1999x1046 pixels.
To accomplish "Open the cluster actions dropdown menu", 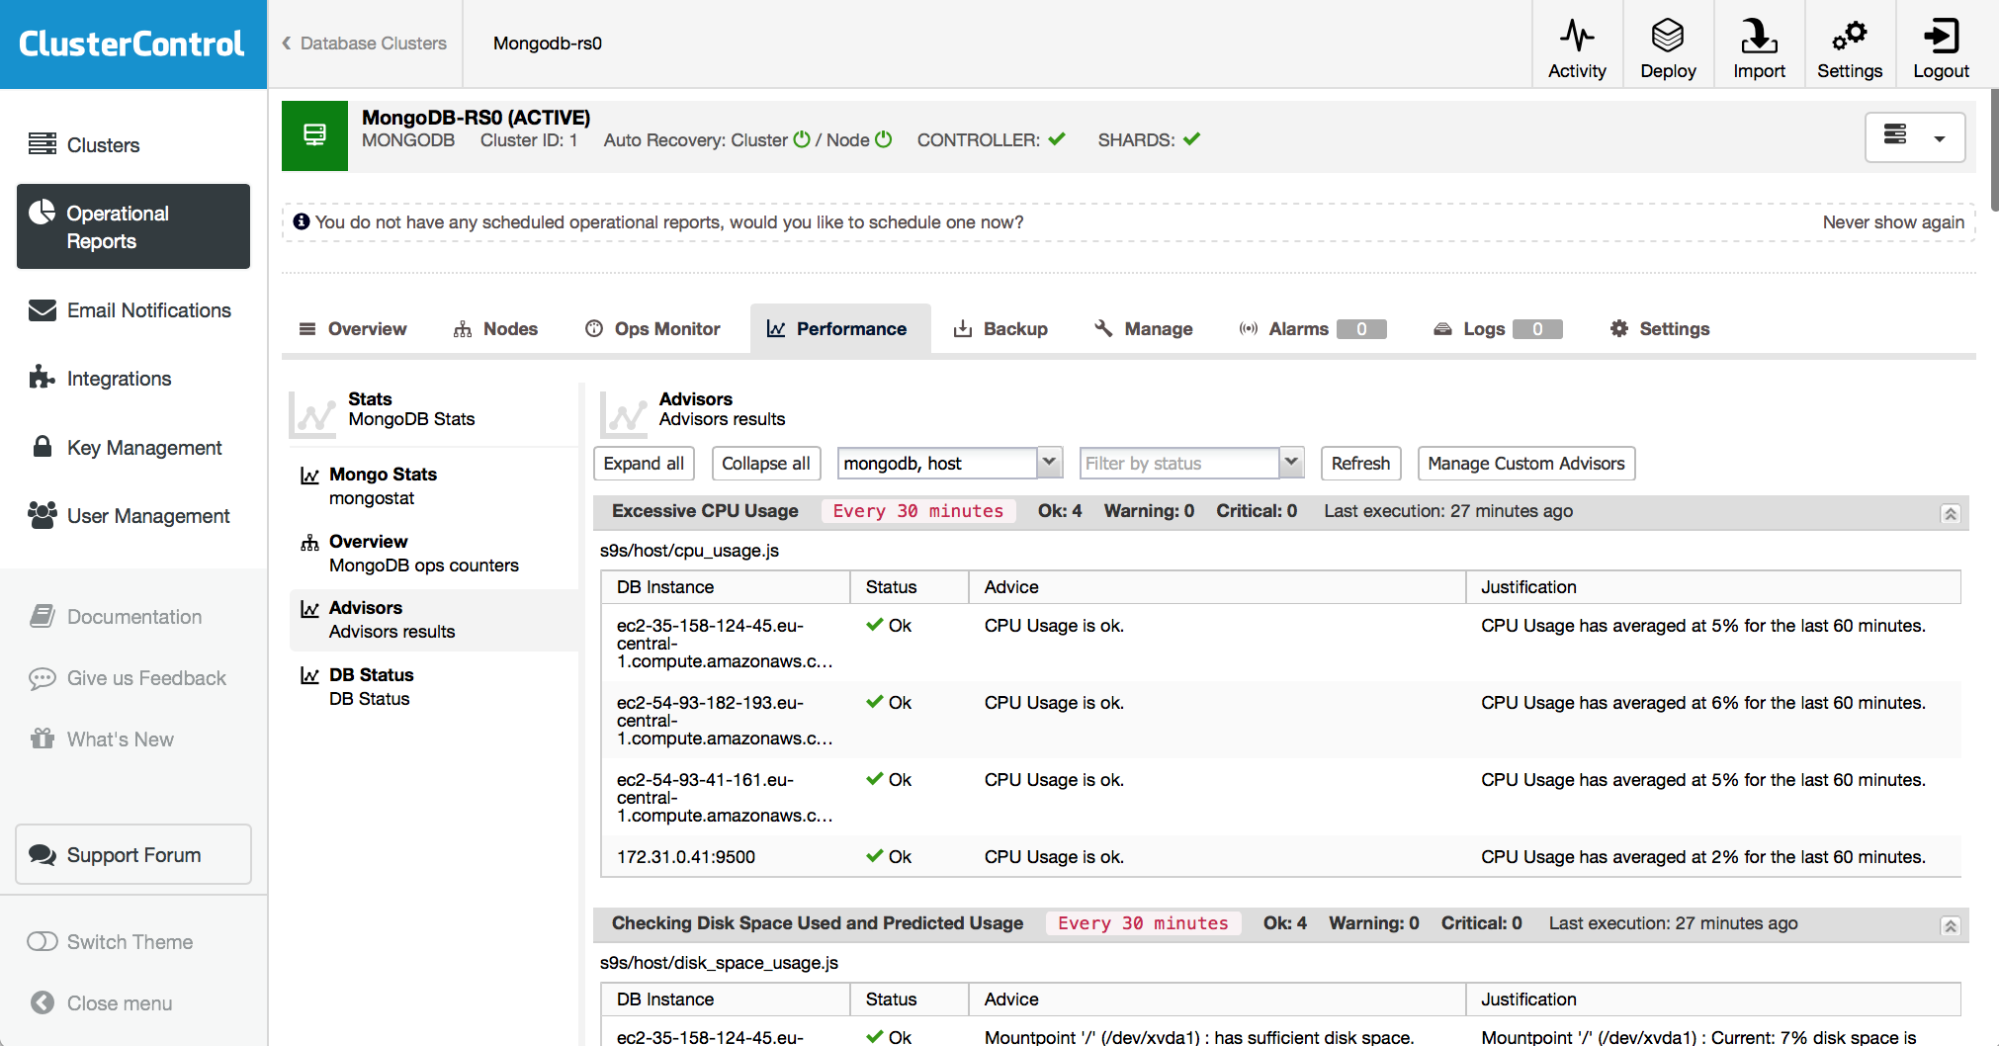I will coord(1914,137).
